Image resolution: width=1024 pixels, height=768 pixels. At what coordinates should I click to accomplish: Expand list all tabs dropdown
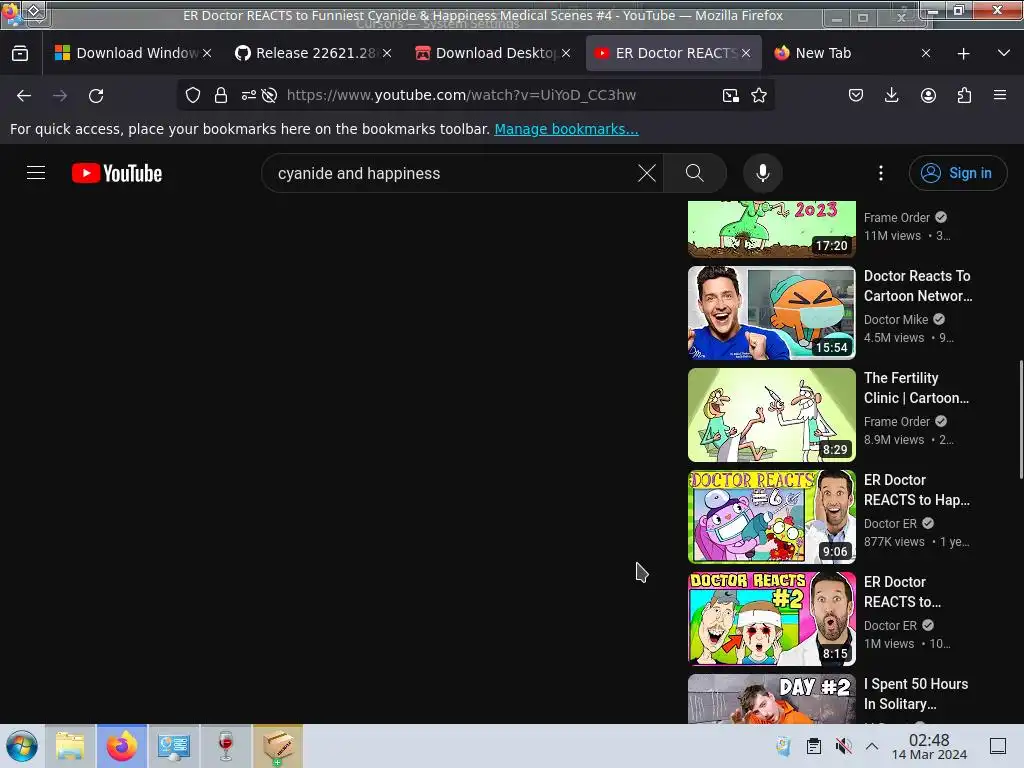pos(1004,54)
